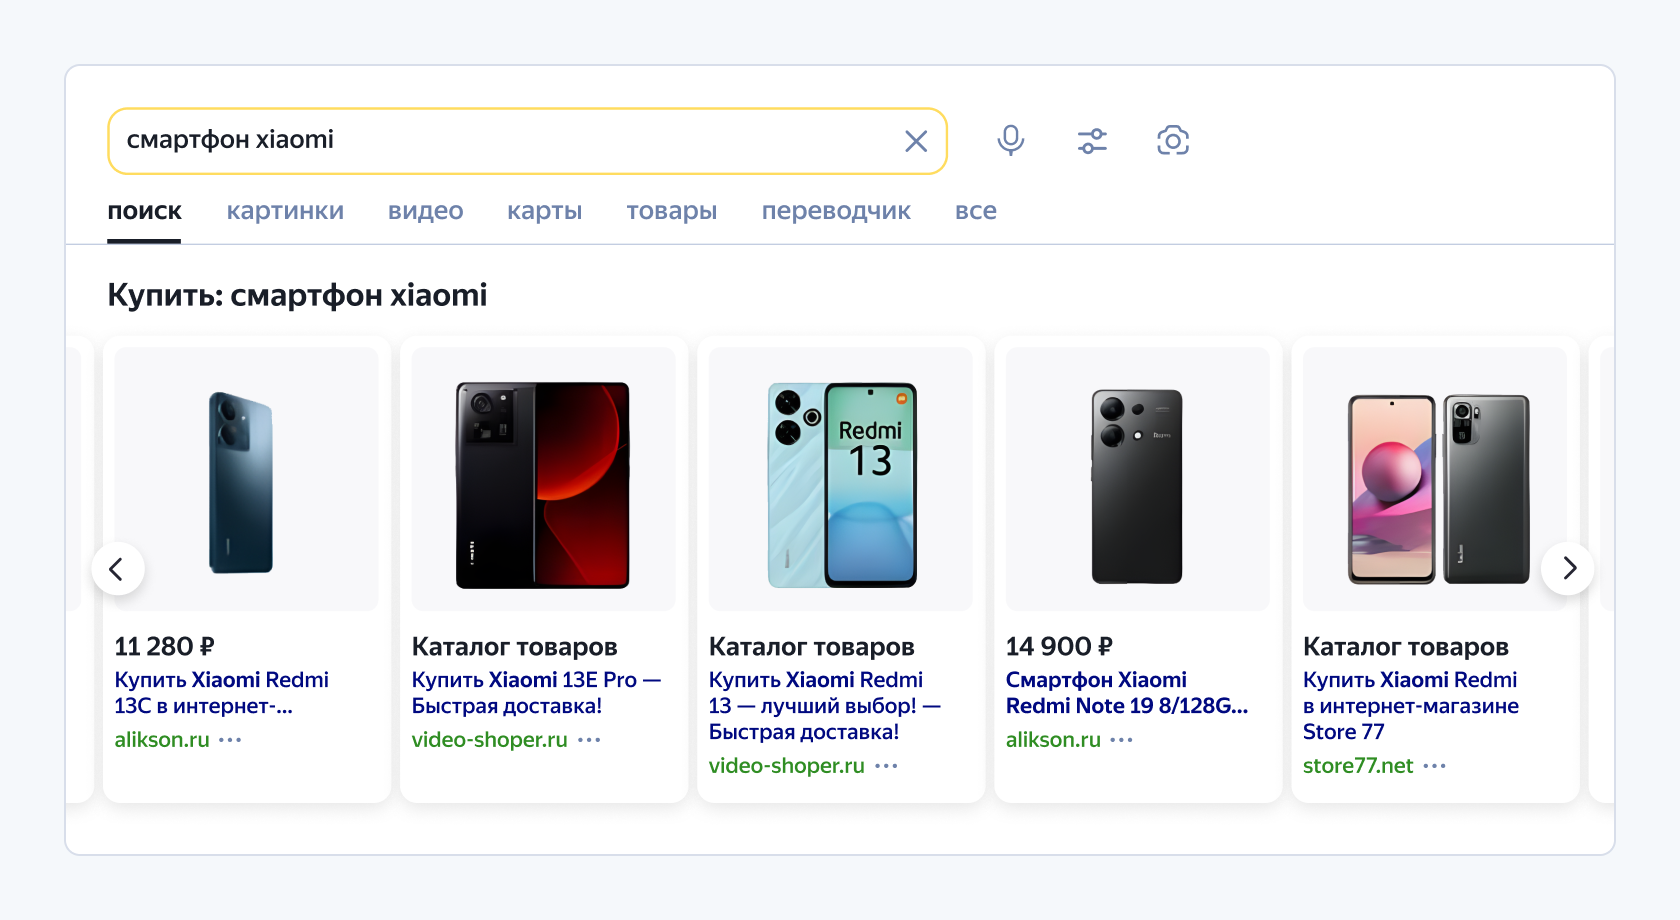Clear the search query with the X icon

tap(916, 141)
